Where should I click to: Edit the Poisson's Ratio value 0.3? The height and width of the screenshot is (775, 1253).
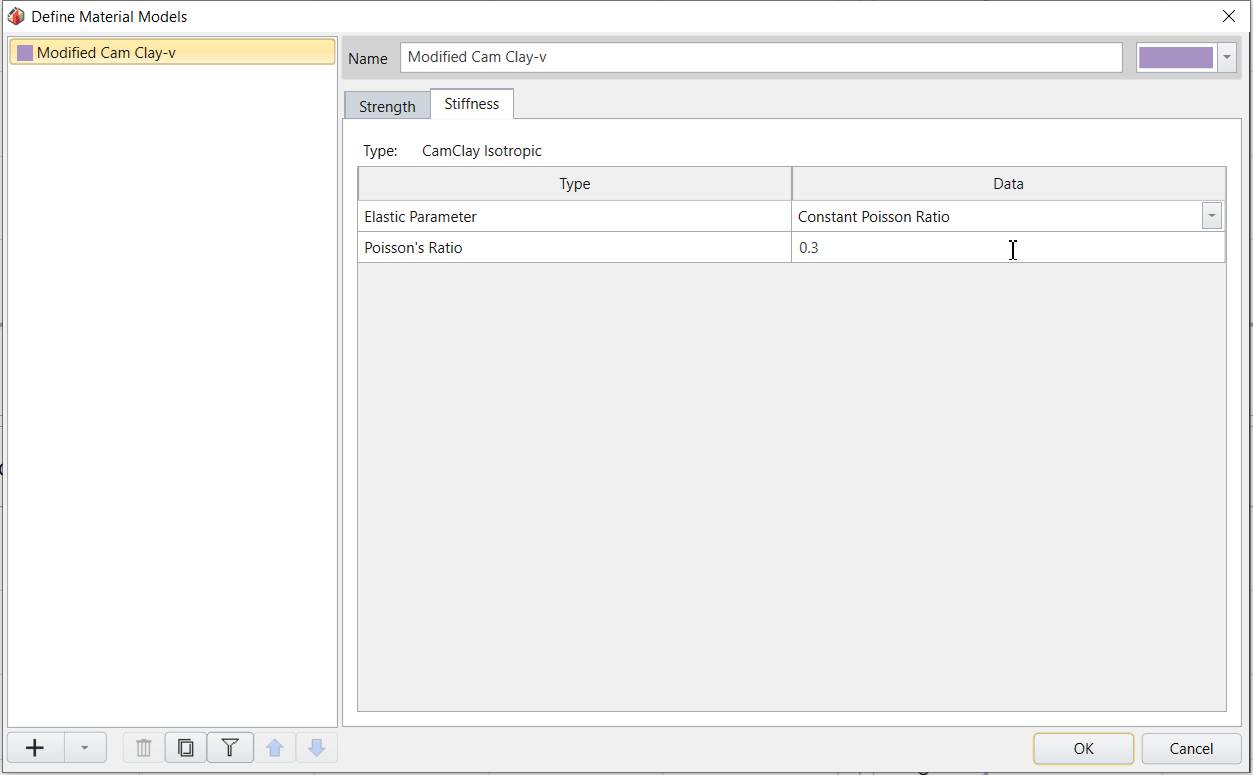point(1007,248)
